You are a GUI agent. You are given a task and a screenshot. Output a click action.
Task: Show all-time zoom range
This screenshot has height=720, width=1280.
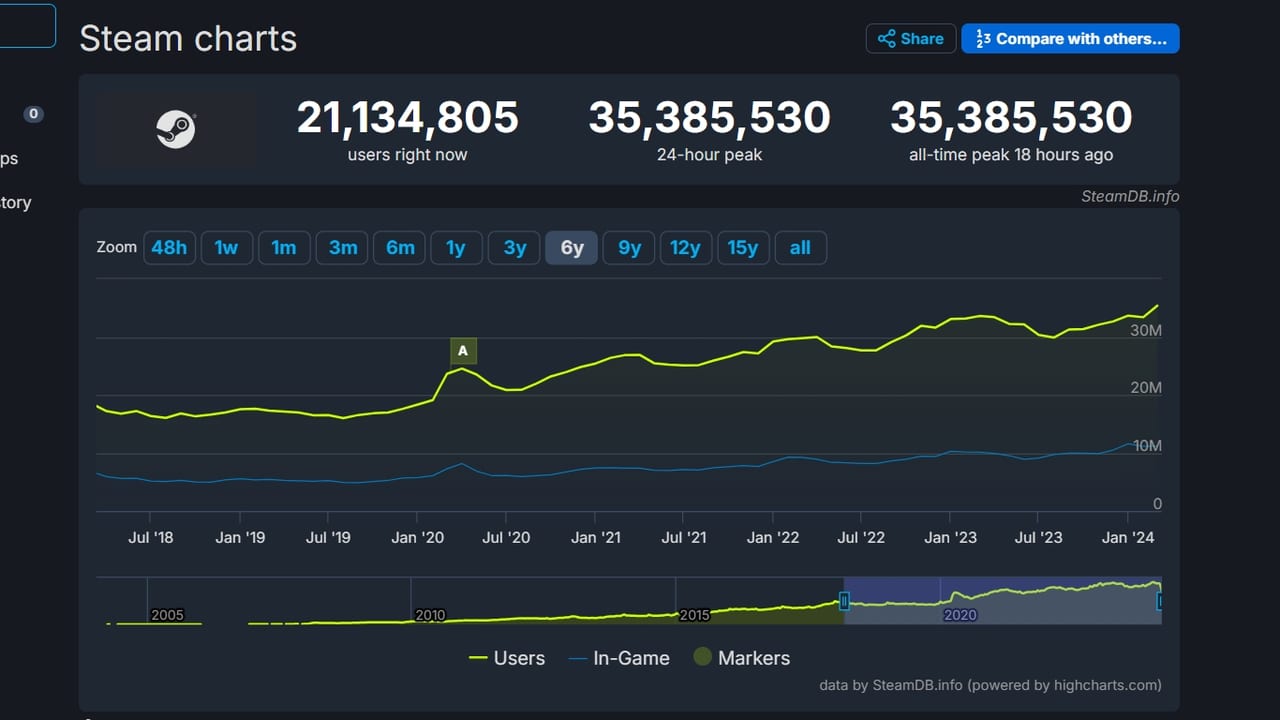800,248
